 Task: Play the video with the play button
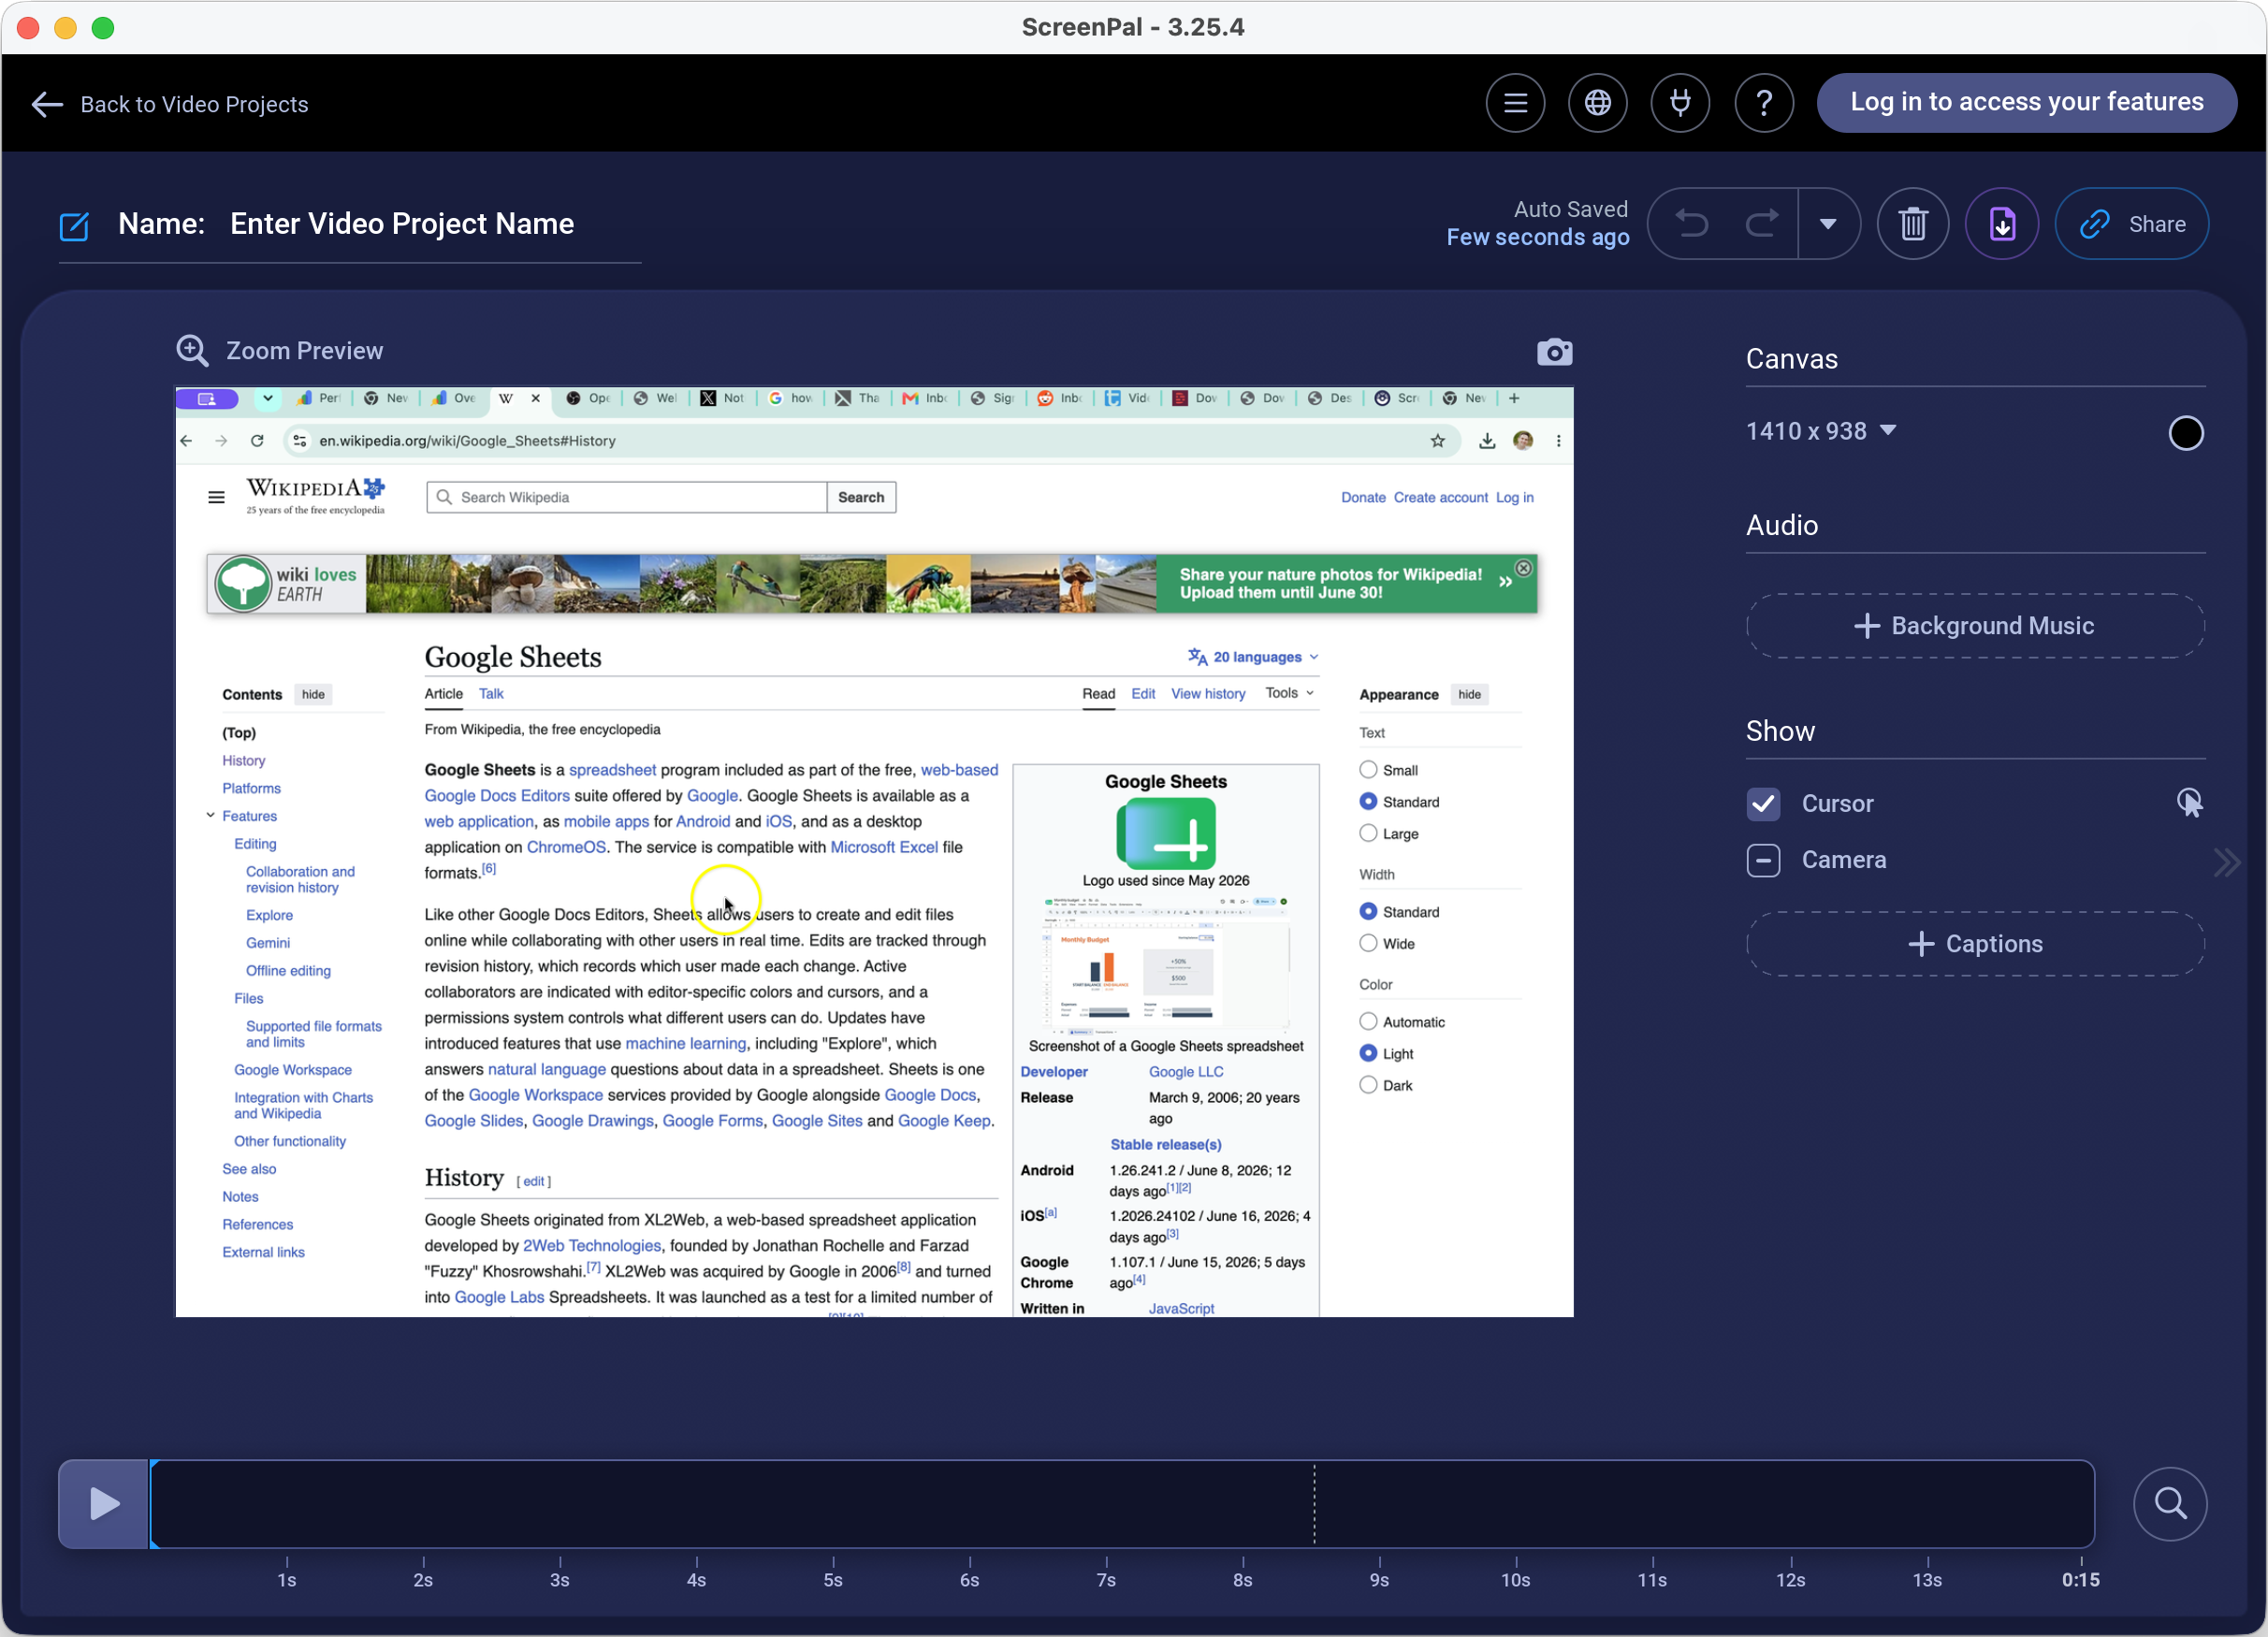coord(104,1504)
